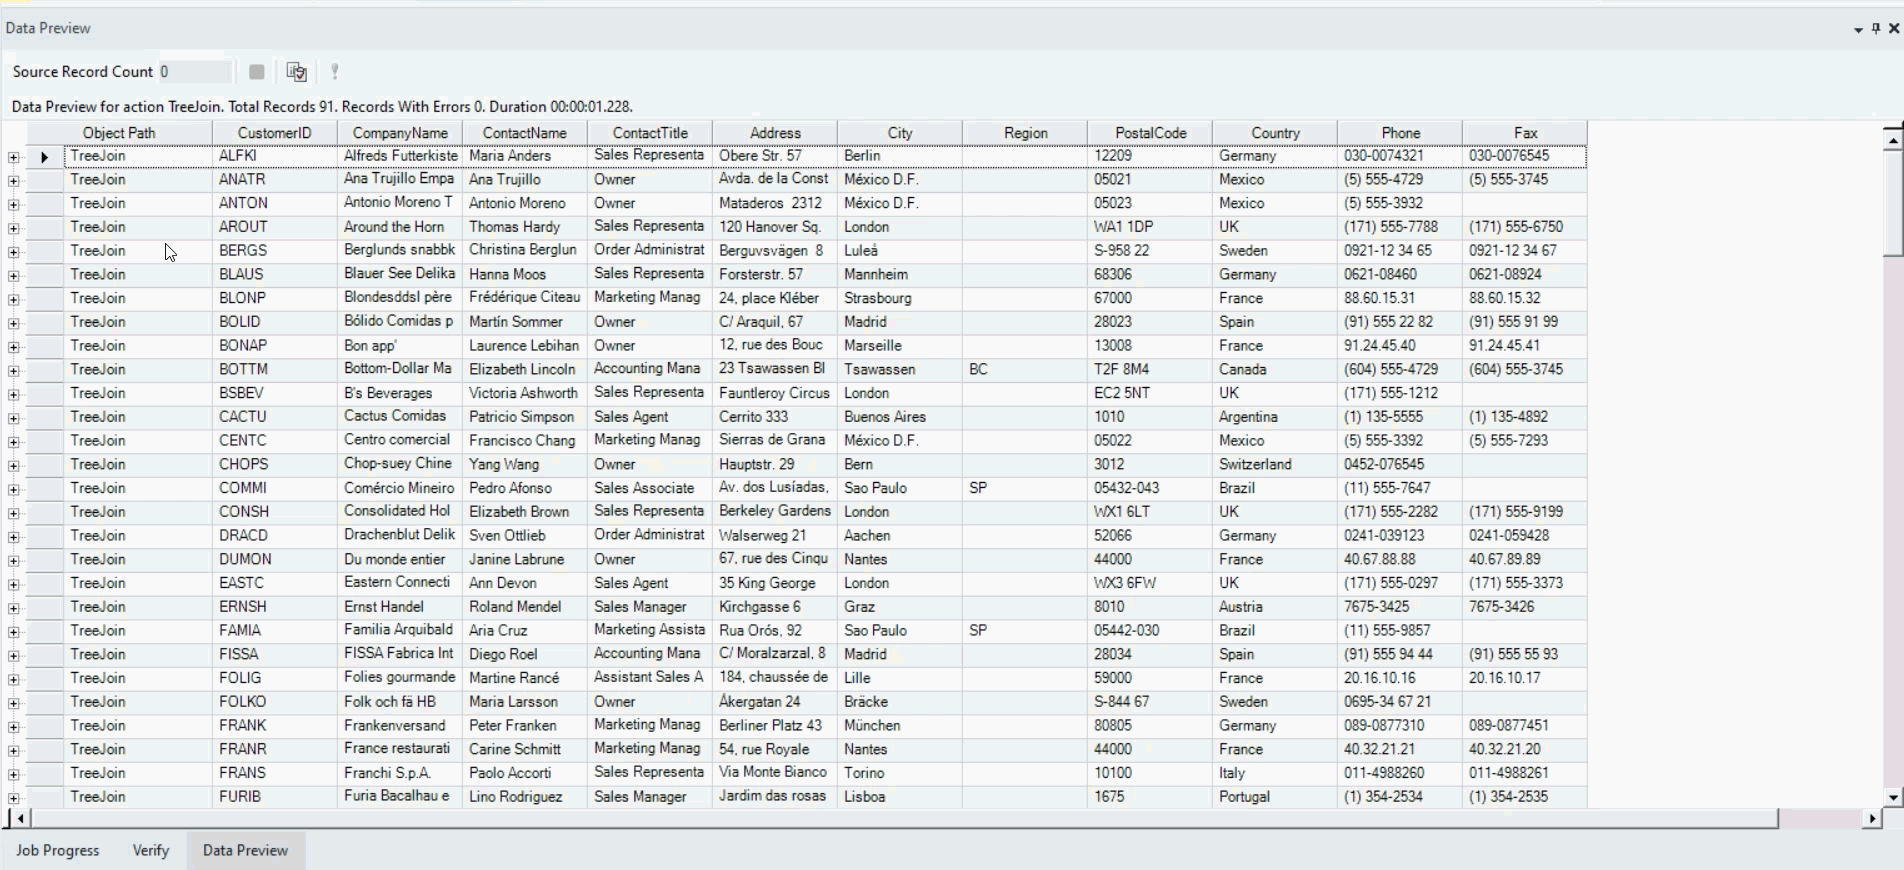The width and height of the screenshot is (1904, 870).
Task: Click the horizontal scrollbar left arrow
Action: click(20, 818)
